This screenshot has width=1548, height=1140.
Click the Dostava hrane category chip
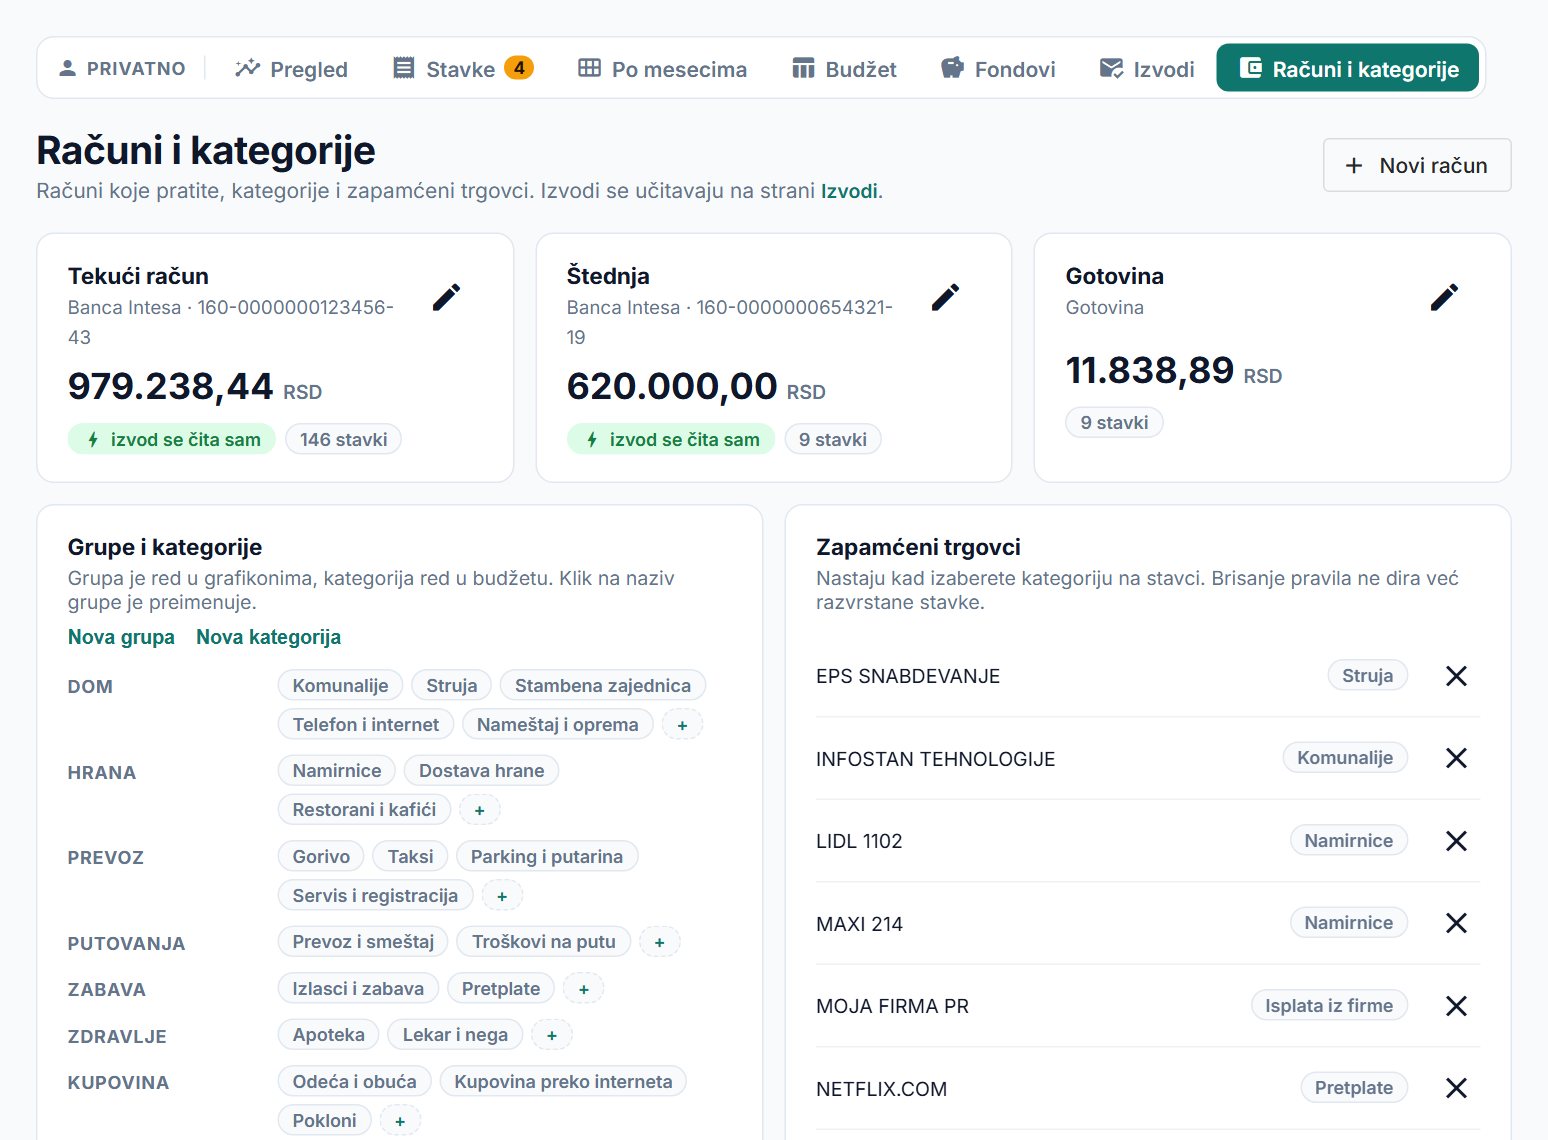tap(482, 771)
